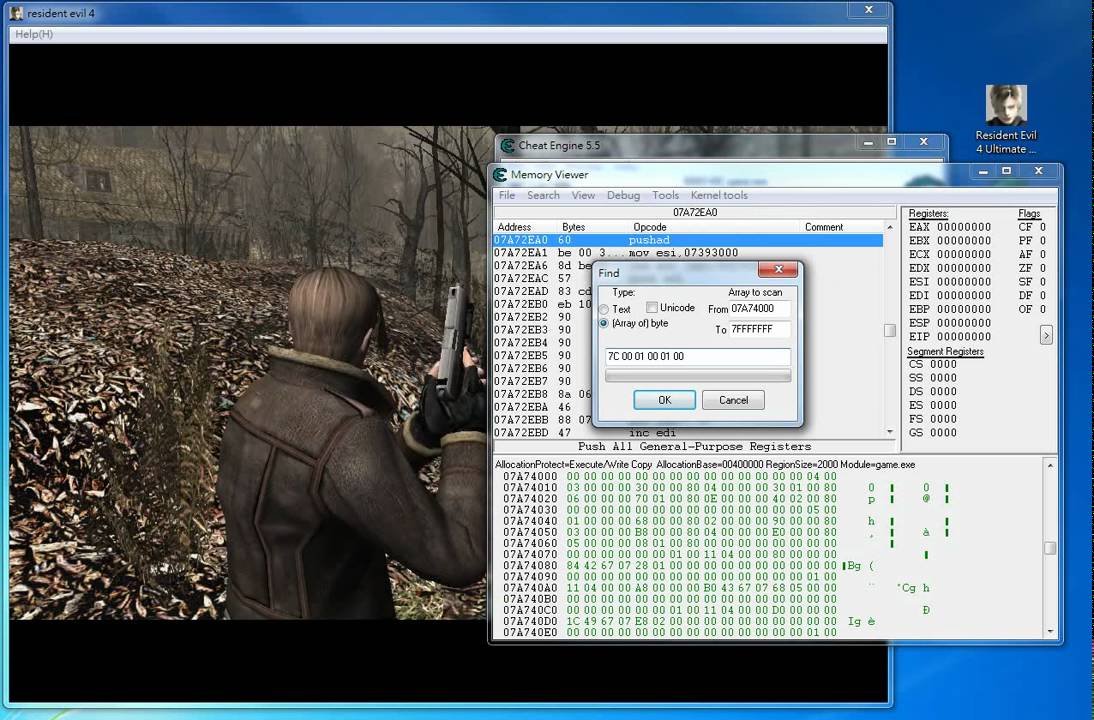Screen dimensions: 1094x720
Task: Expand registers panel with right arrow button
Action: 1046,336
